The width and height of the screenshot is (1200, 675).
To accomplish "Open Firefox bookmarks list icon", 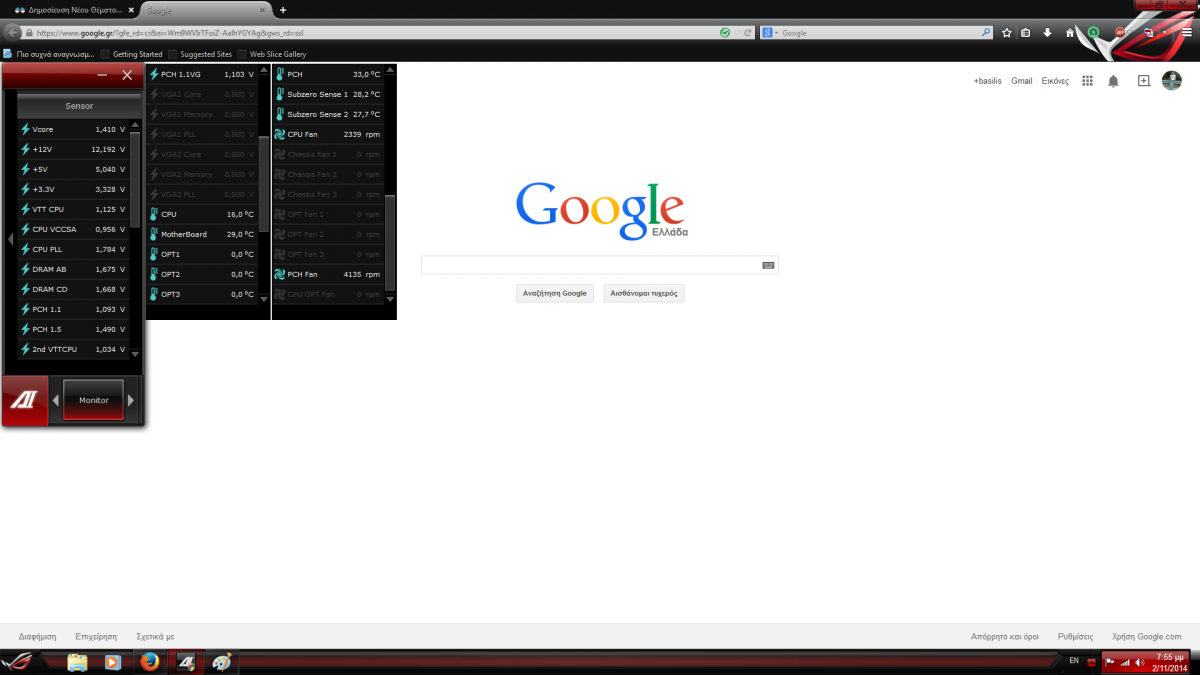I will pos(1027,33).
